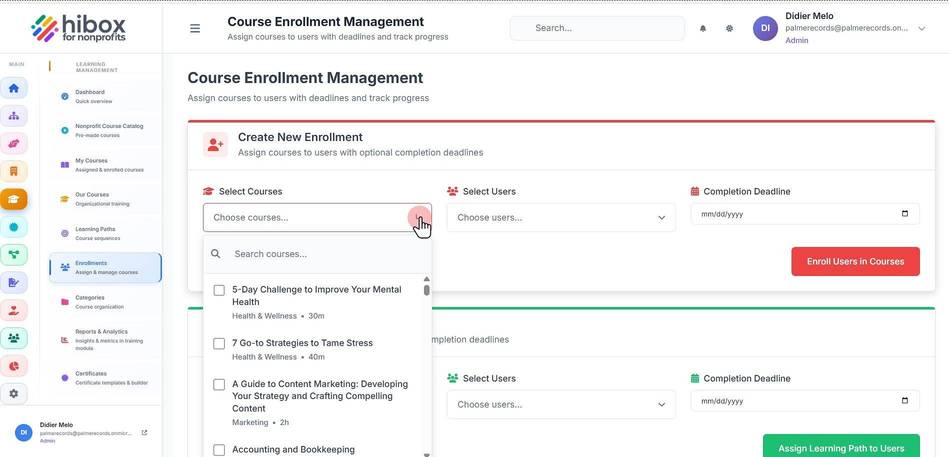Image resolution: width=949 pixels, height=457 pixels.
Task: Go to Our Courses organizational training
Action: (105, 199)
